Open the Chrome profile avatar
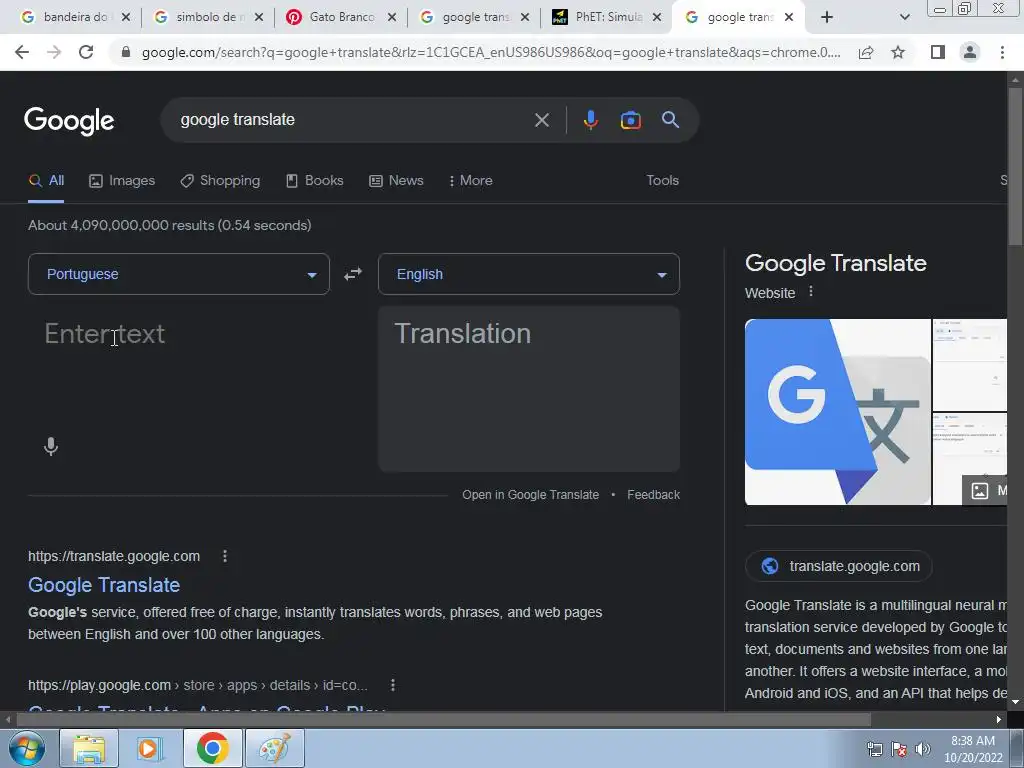 970,52
